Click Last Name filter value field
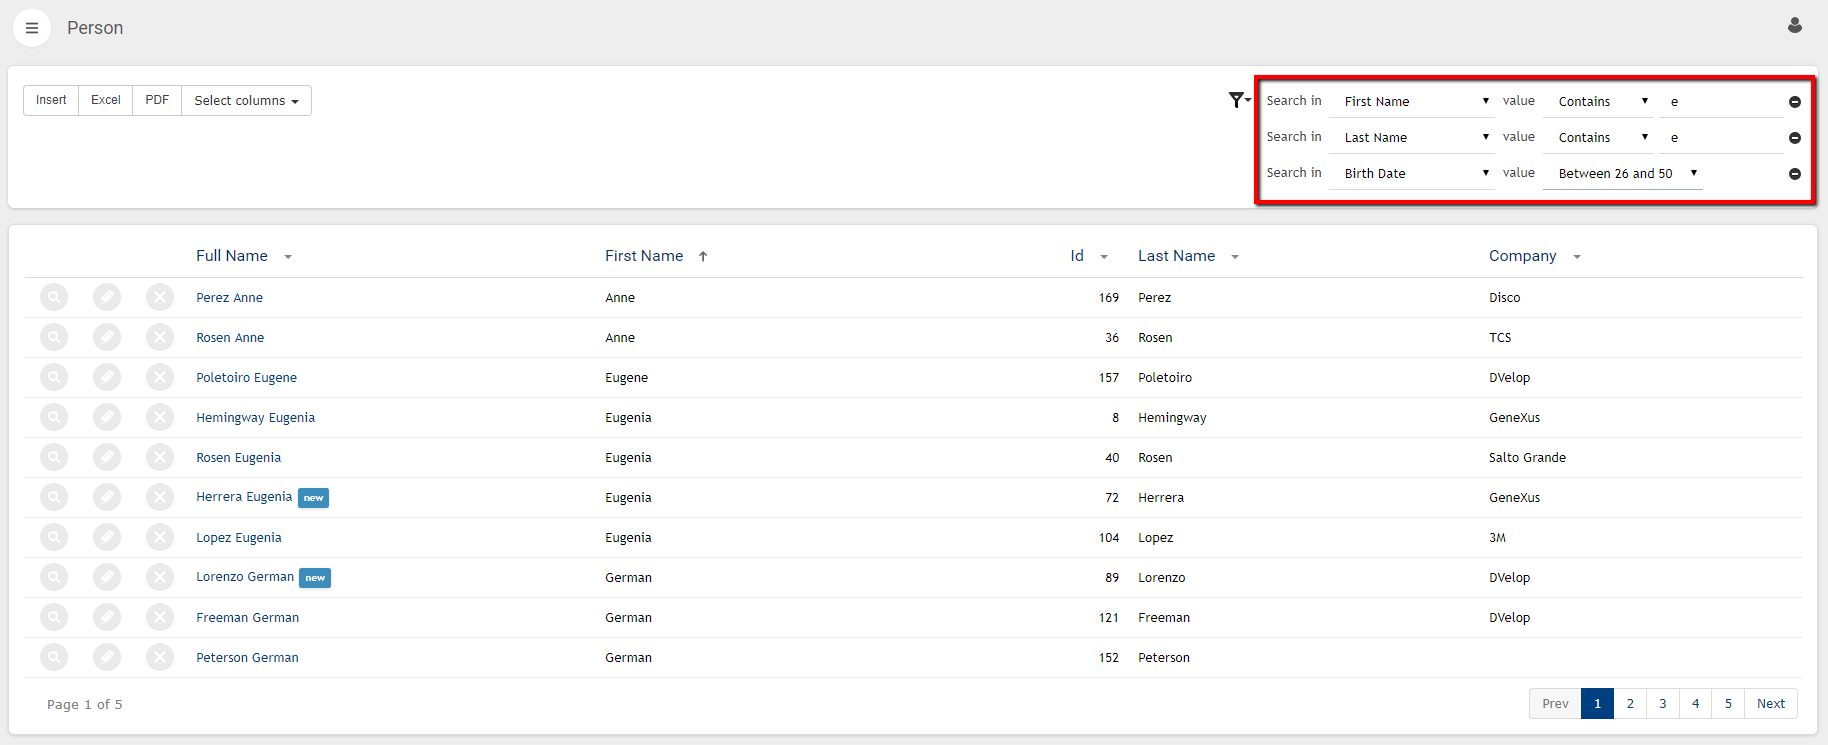The image size is (1828, 745). 1721,137
